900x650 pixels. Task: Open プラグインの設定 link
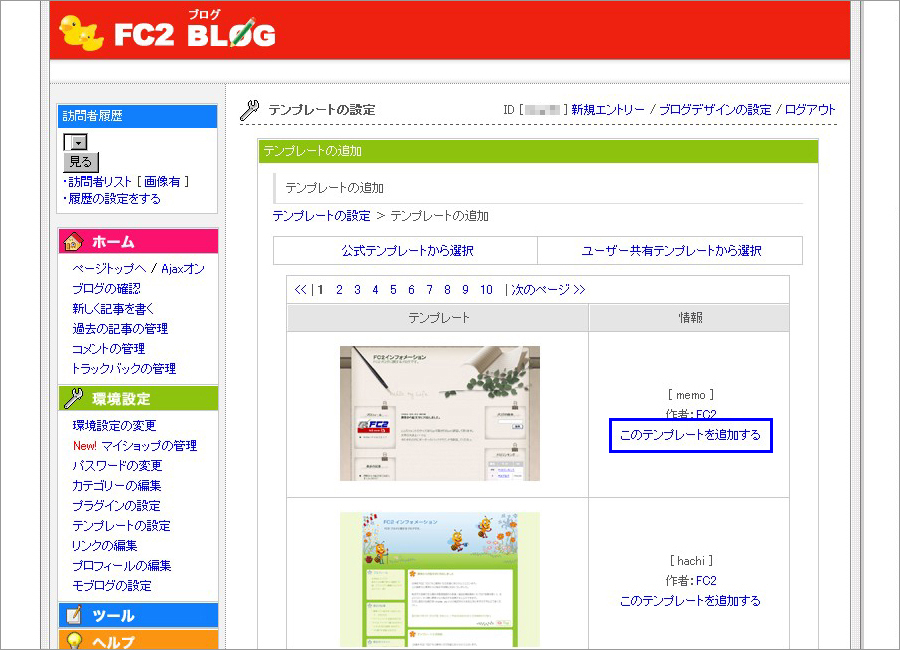(116, 506)
